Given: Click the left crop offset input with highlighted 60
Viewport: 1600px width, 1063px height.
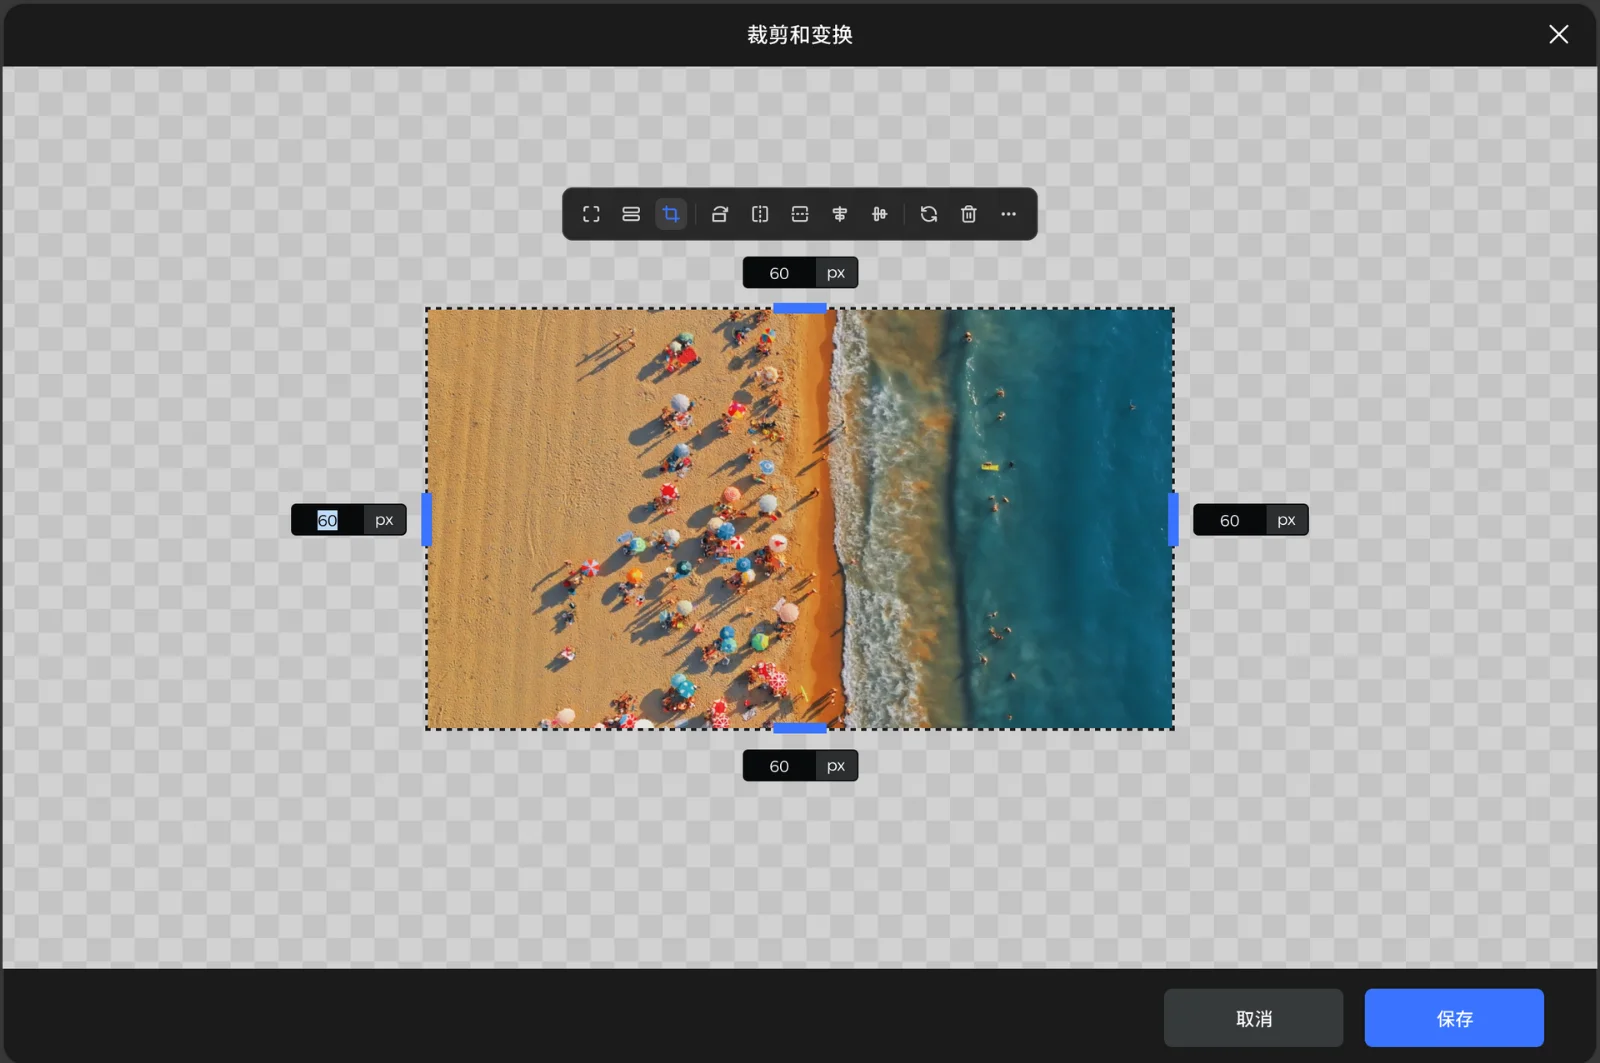Looking at the screenshot, I should tap(327, 520).
